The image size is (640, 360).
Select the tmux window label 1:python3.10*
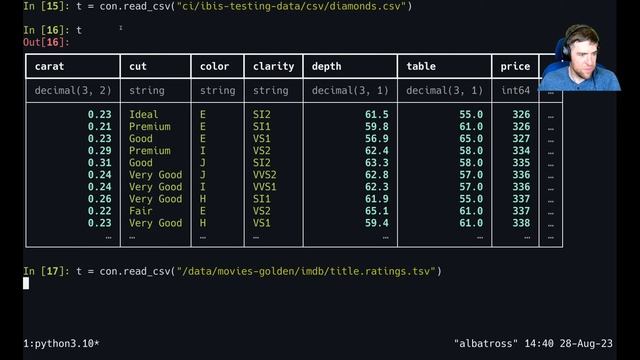(x=61, y=344)
